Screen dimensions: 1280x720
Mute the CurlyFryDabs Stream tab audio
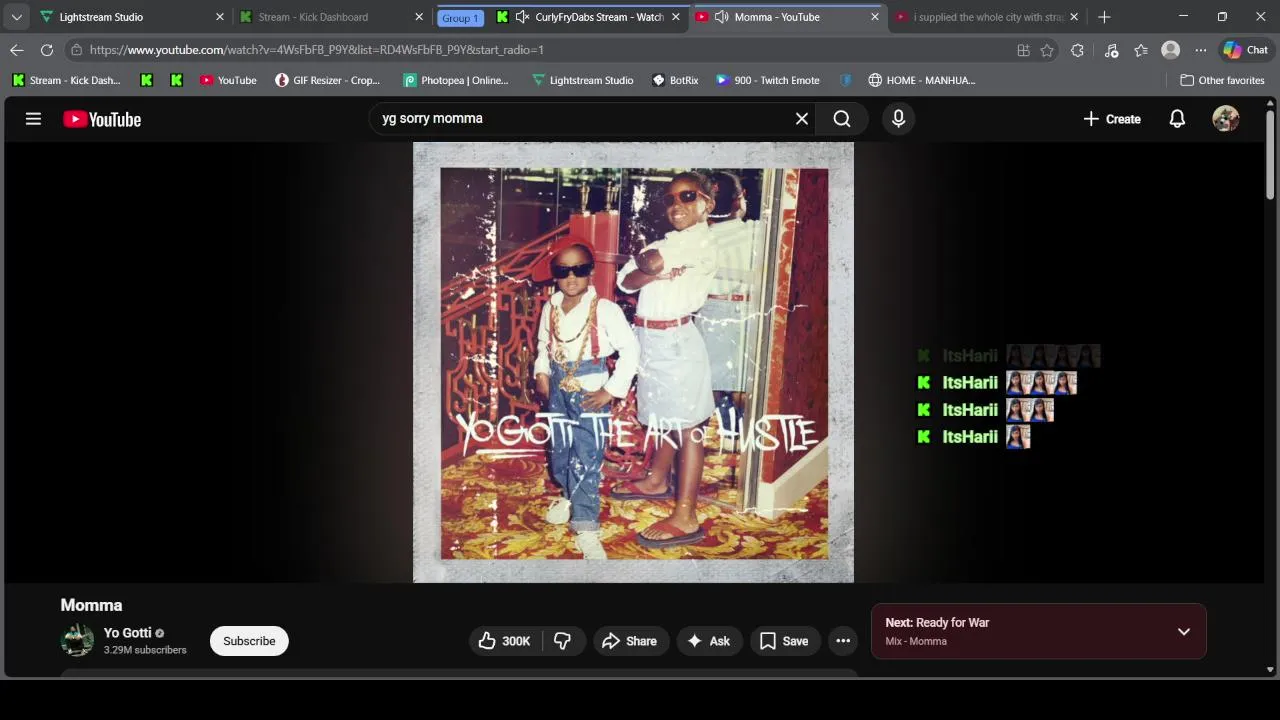click(x=522, y=17)
